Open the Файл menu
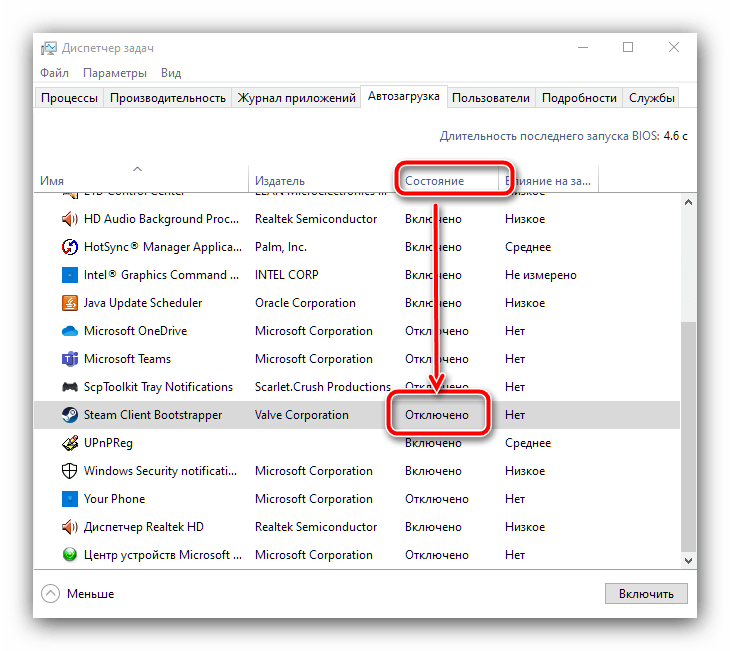Screen dimensions: 730x651 click(54, 73)
